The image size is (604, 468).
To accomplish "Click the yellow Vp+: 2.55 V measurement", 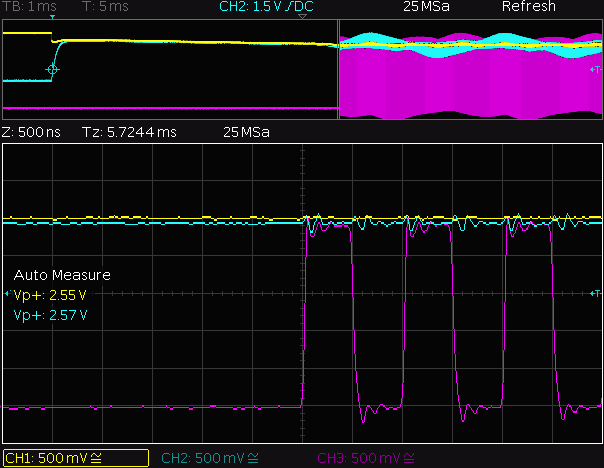I will [x=50, y=295].
